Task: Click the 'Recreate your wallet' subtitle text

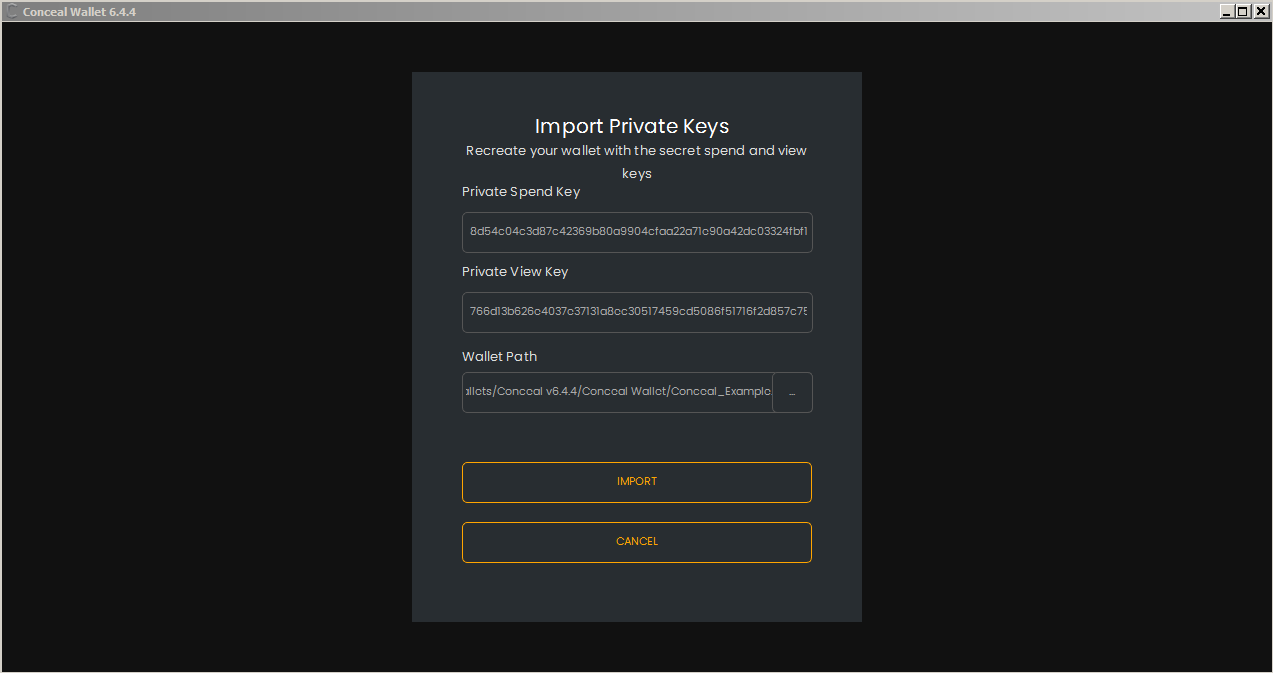Action: tap(636, 151)
